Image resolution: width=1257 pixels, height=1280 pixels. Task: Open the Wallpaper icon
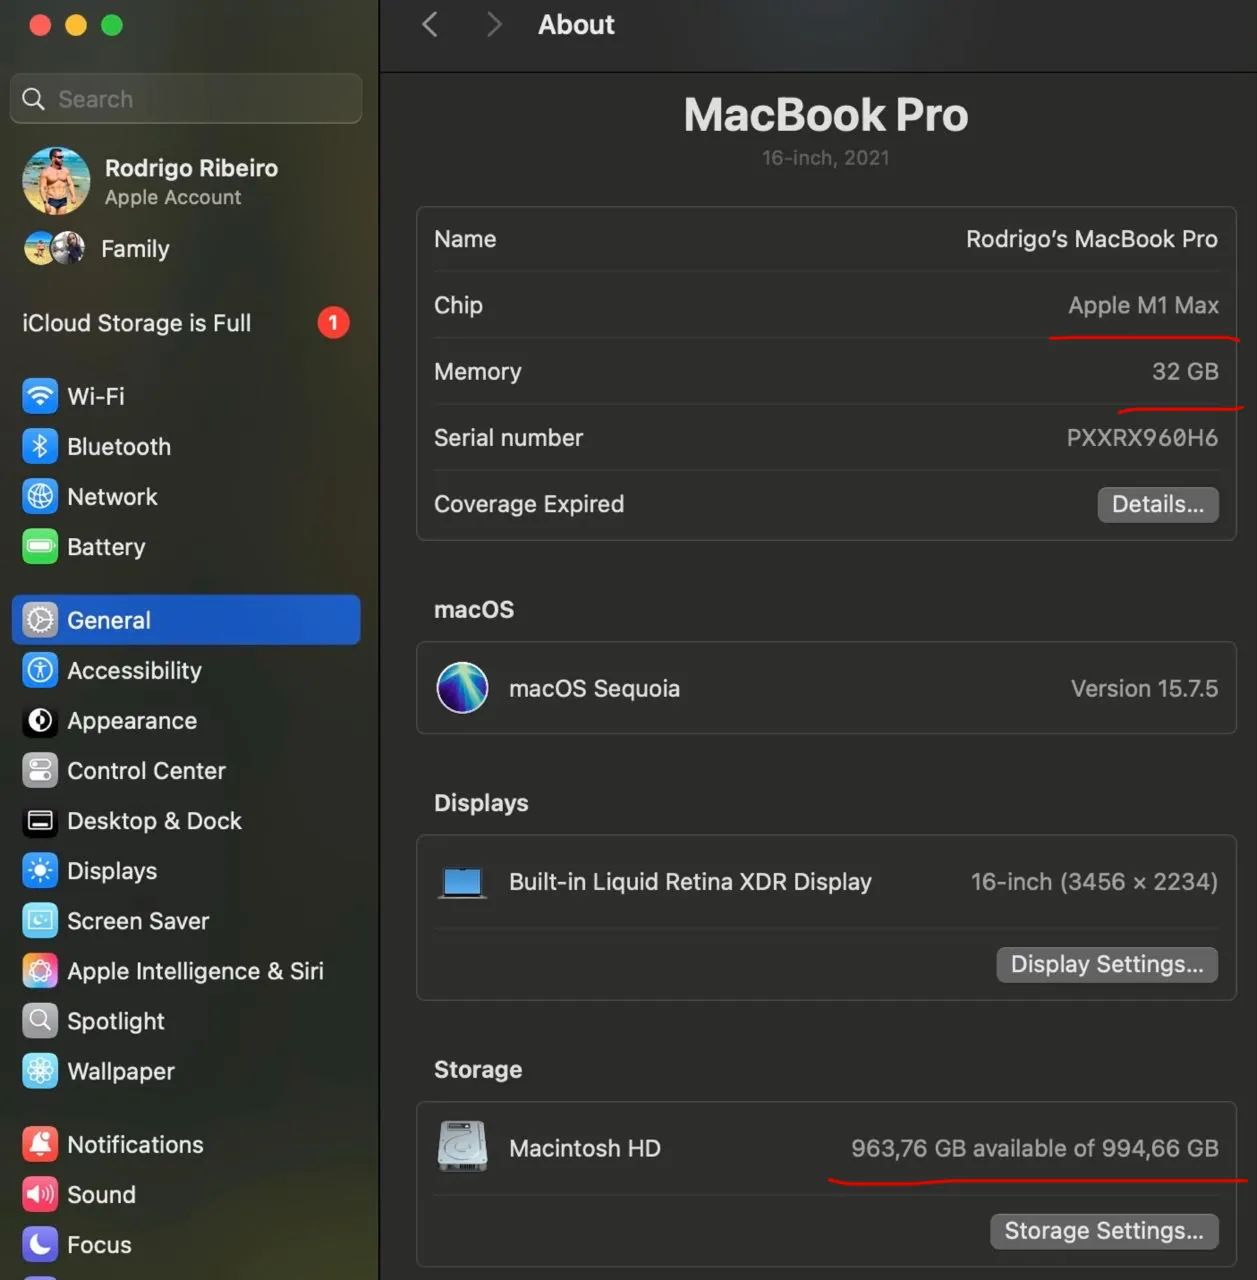(x=40, y=1071)
